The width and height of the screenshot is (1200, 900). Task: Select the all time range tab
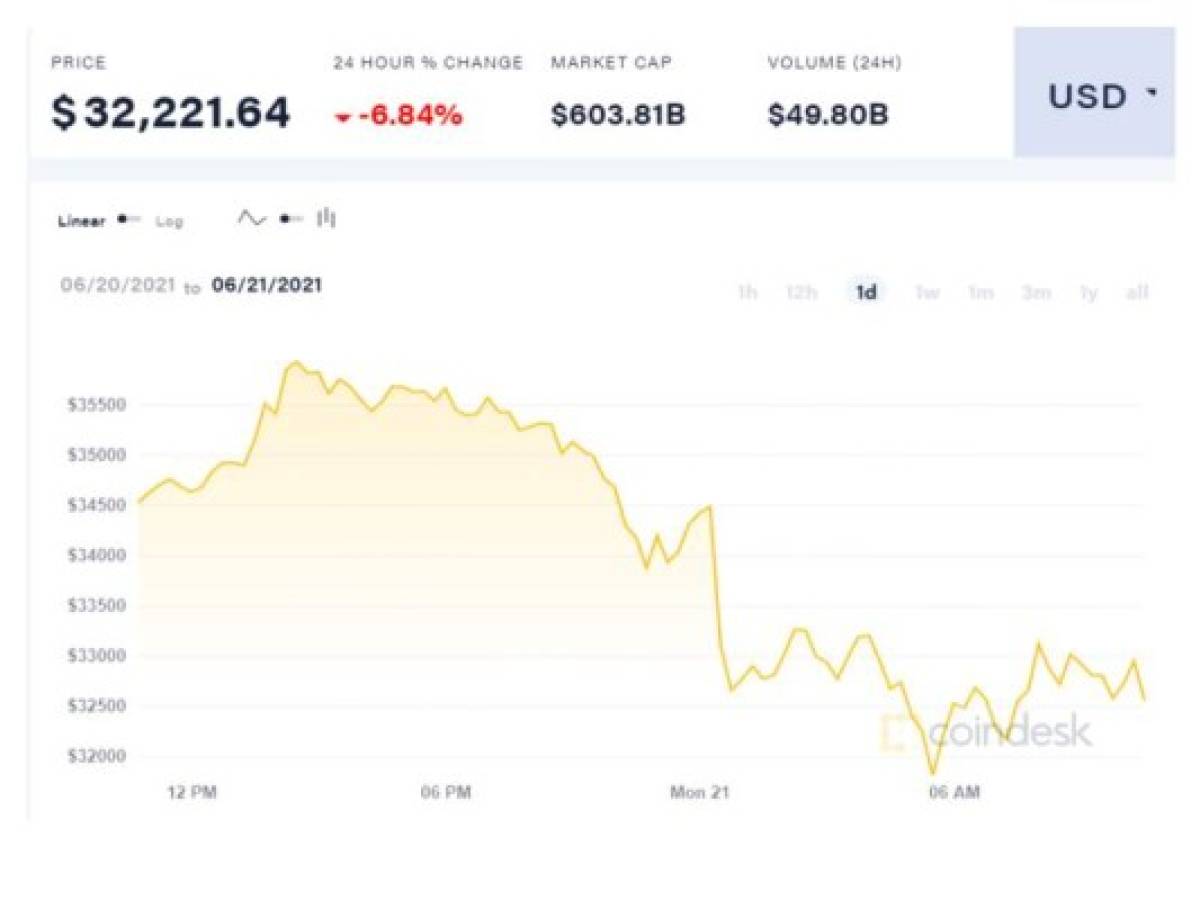(x=1137, y=293)
